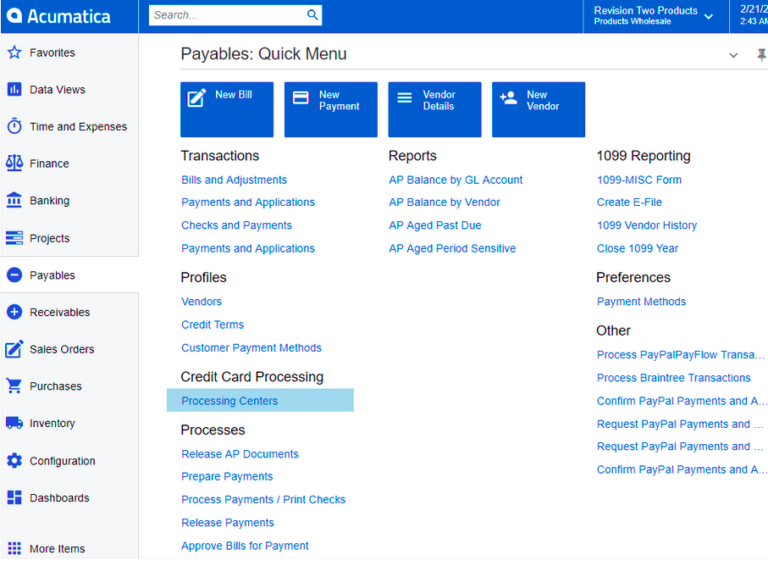Open the Payment Methods preference link
This screenshot has height=566, width=768.
click(641, 302)
